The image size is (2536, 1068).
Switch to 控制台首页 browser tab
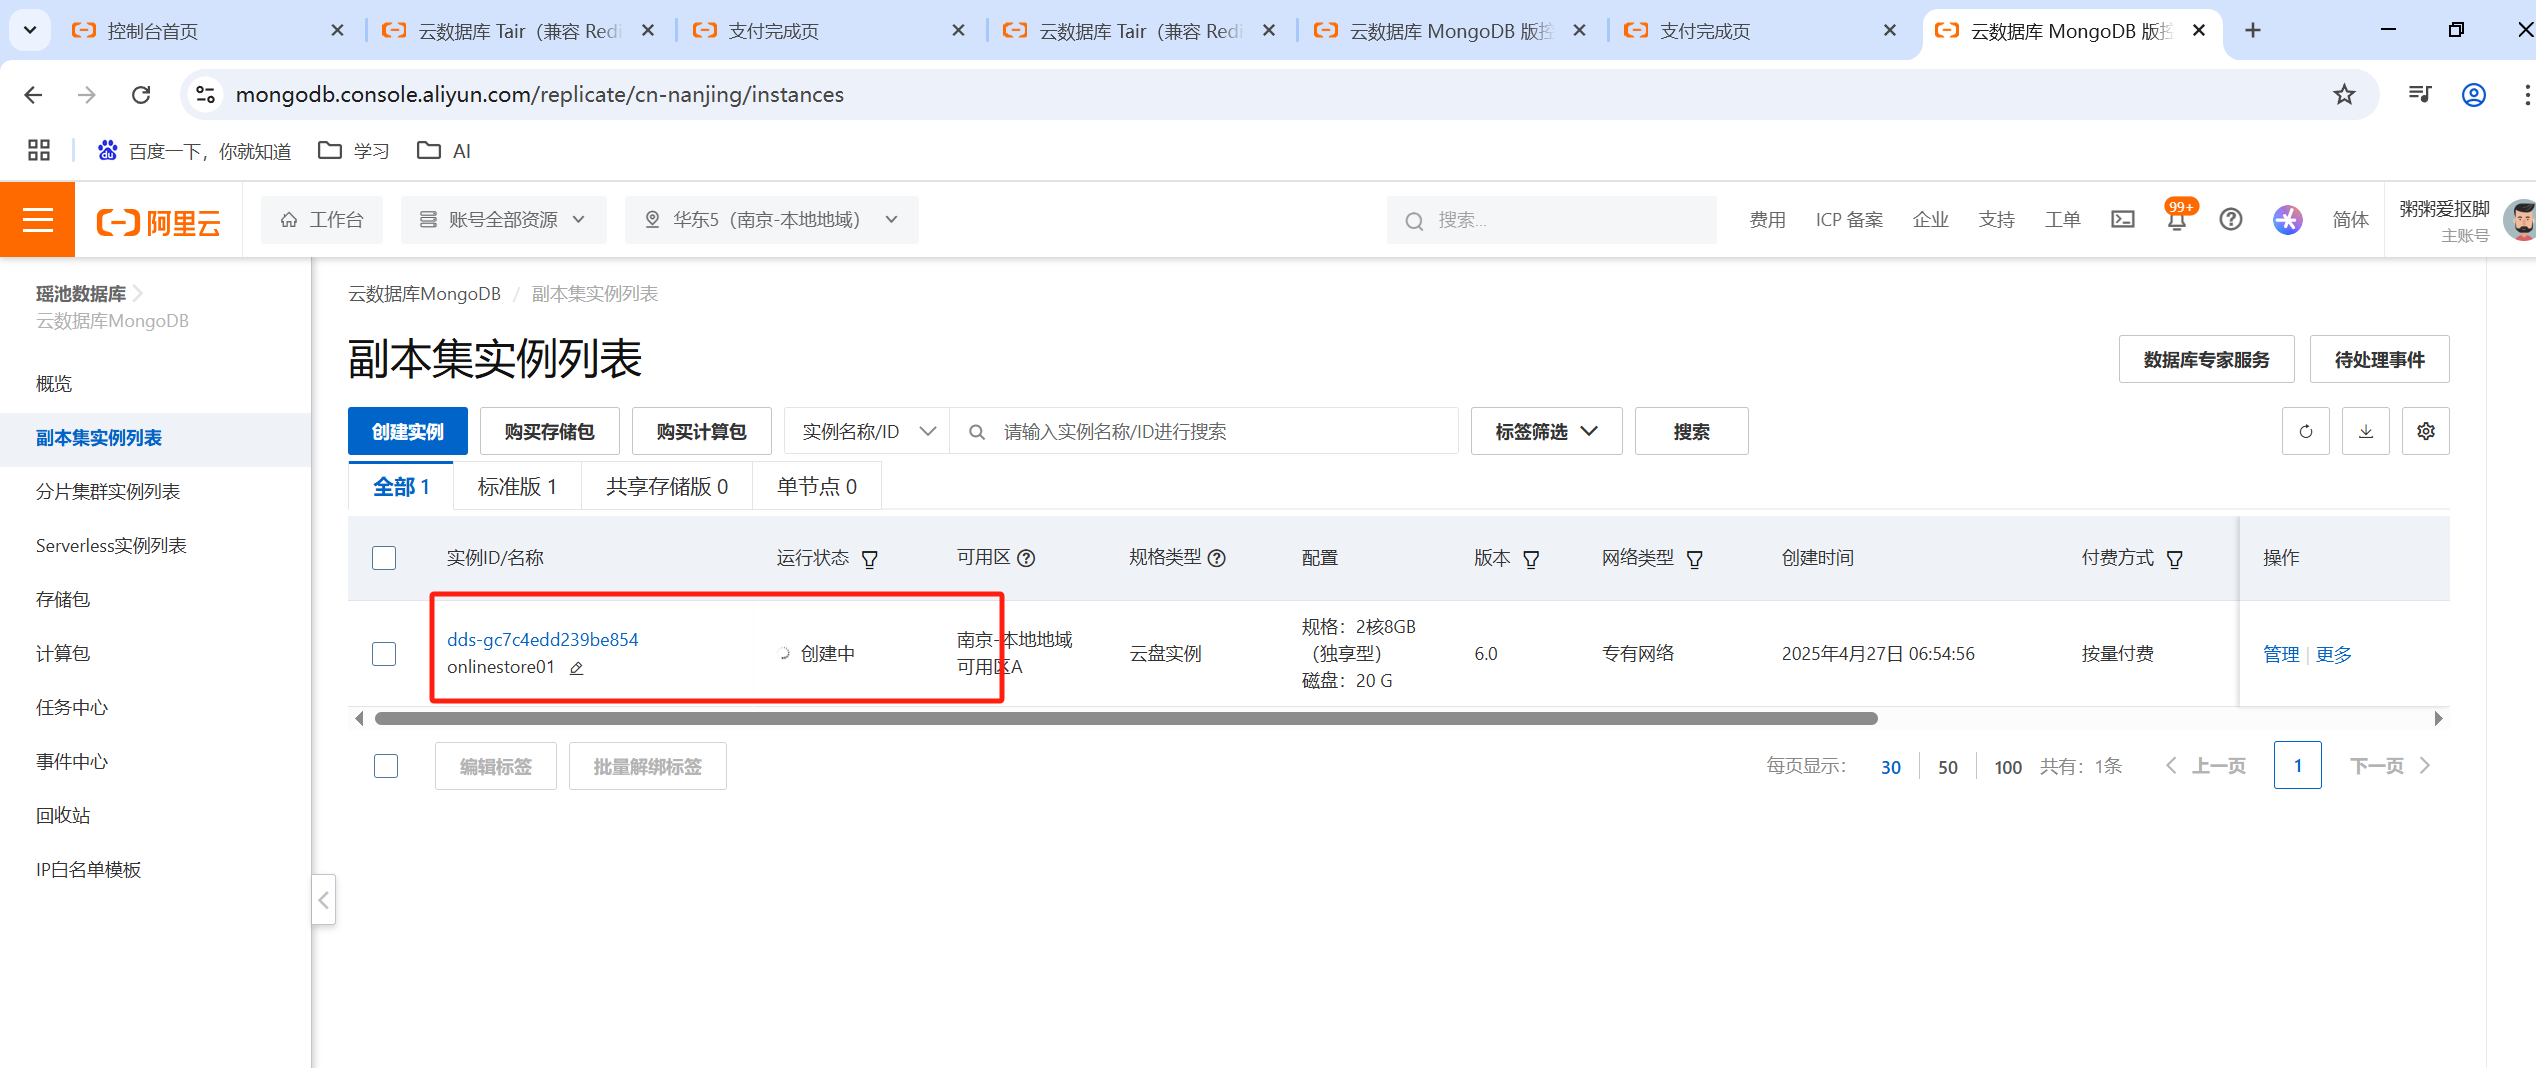pos(152,31)
